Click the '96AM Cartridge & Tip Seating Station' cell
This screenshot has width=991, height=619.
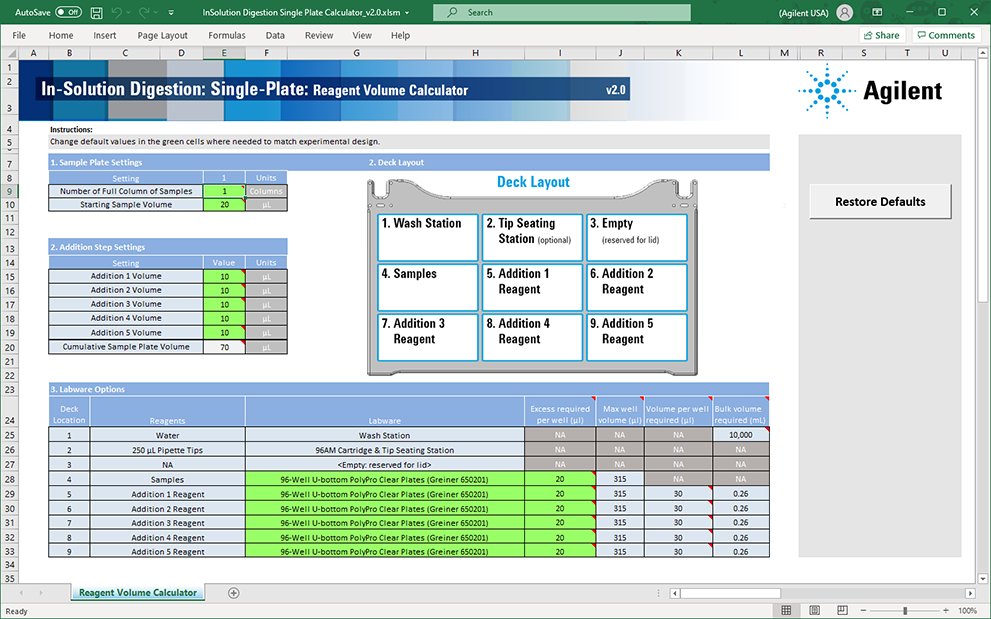[x=384, y=450]
